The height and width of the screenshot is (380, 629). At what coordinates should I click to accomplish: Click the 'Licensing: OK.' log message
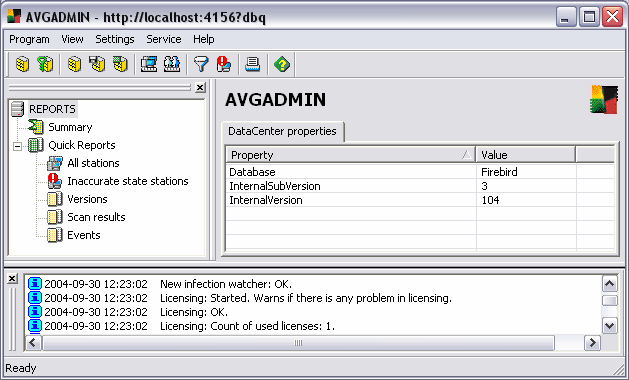coord(194,312)
